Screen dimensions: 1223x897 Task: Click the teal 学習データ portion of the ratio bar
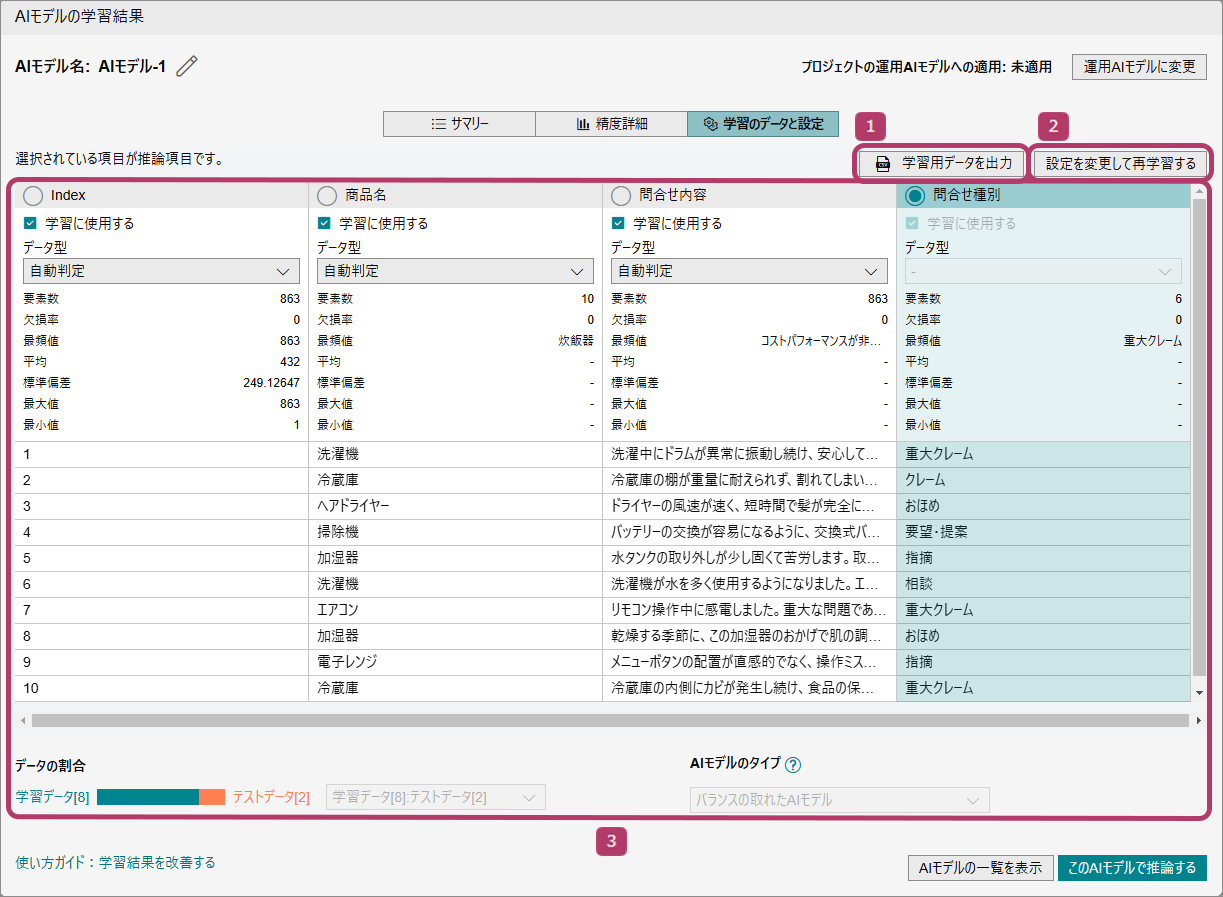point(148,797)
